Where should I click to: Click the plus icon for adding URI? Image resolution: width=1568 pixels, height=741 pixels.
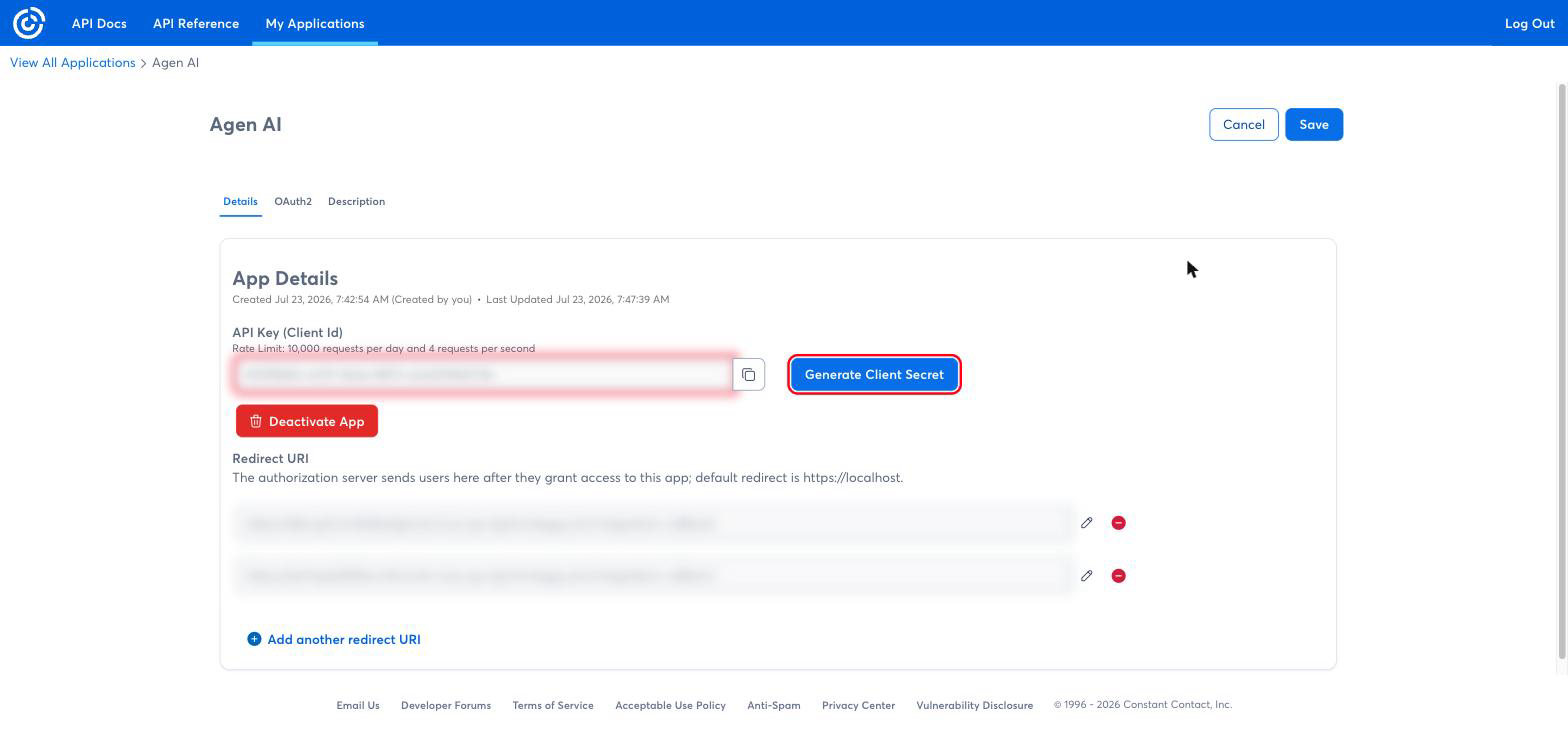tap(254, 639)
